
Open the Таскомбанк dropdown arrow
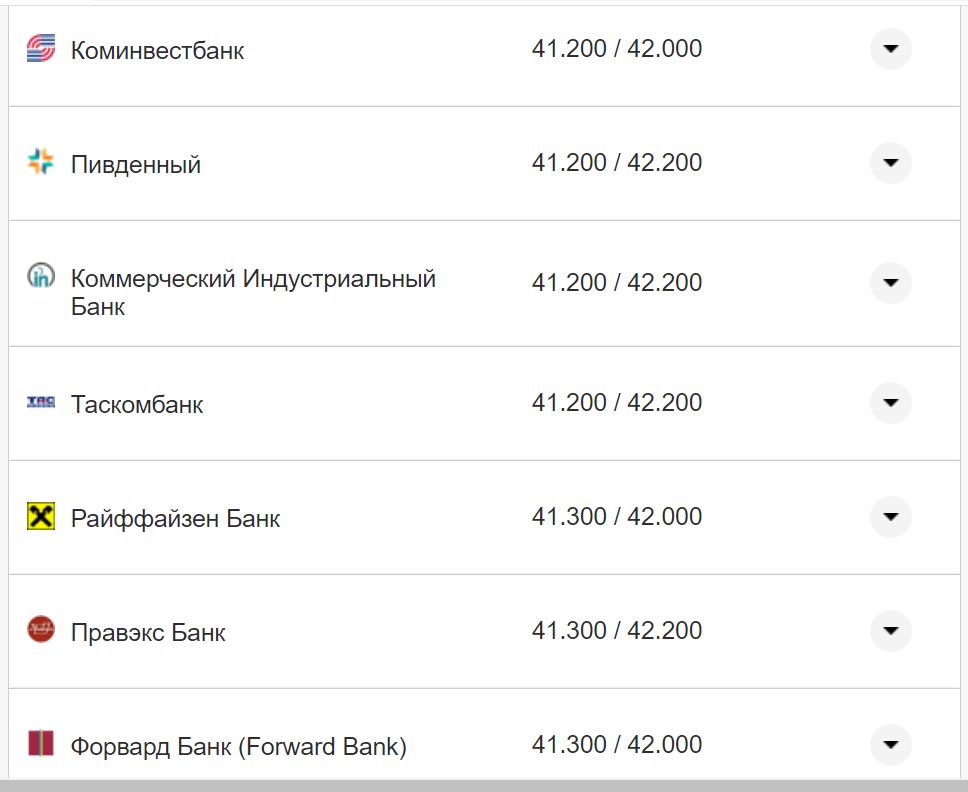click(890, 402)
